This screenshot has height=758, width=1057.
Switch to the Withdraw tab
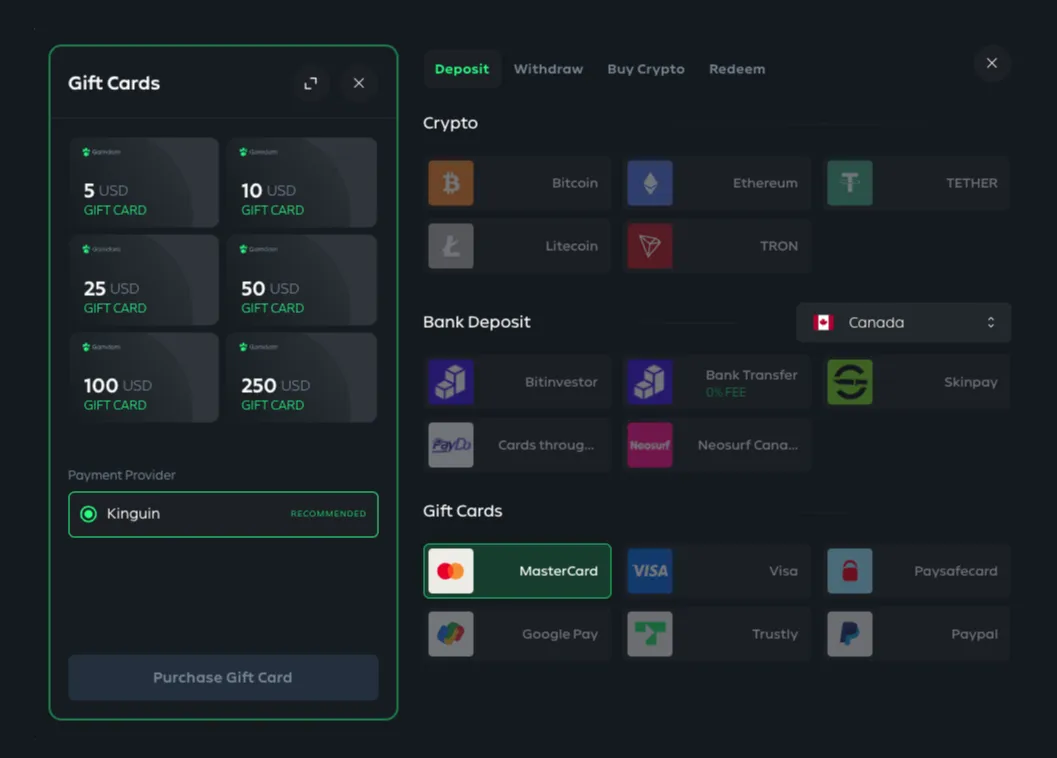coord(548,69)
